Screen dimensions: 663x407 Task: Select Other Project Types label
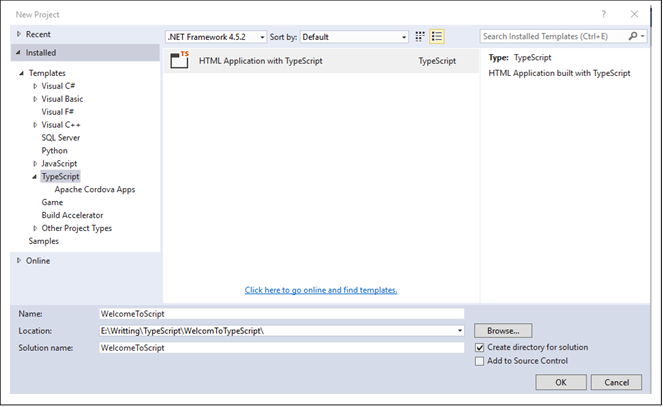point(77,228)
